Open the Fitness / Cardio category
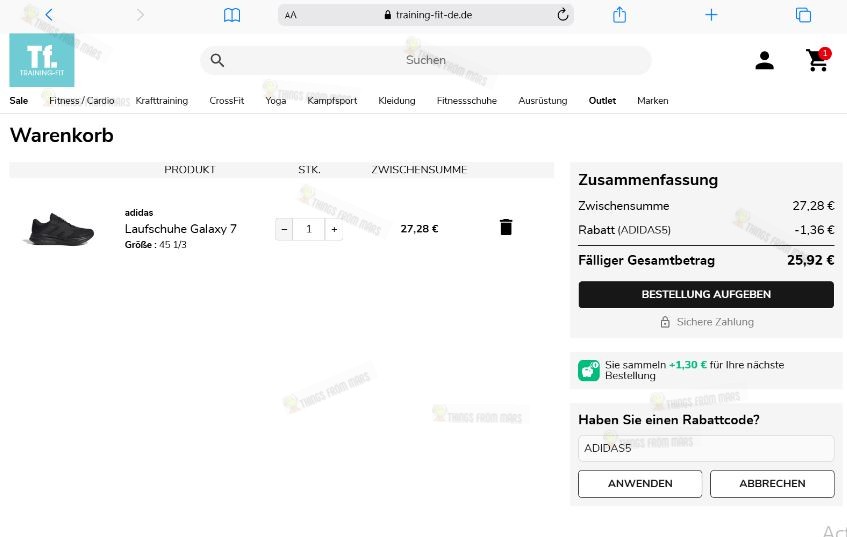Viewport: 847px width, 537px height. (x=82, y=100)
